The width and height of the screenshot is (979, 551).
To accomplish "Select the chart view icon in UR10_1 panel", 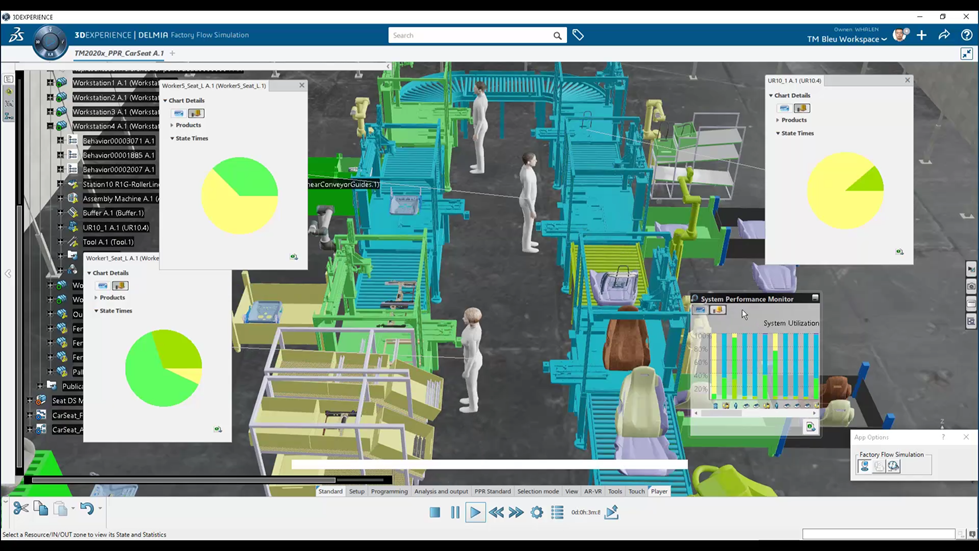I will (785, 108).
